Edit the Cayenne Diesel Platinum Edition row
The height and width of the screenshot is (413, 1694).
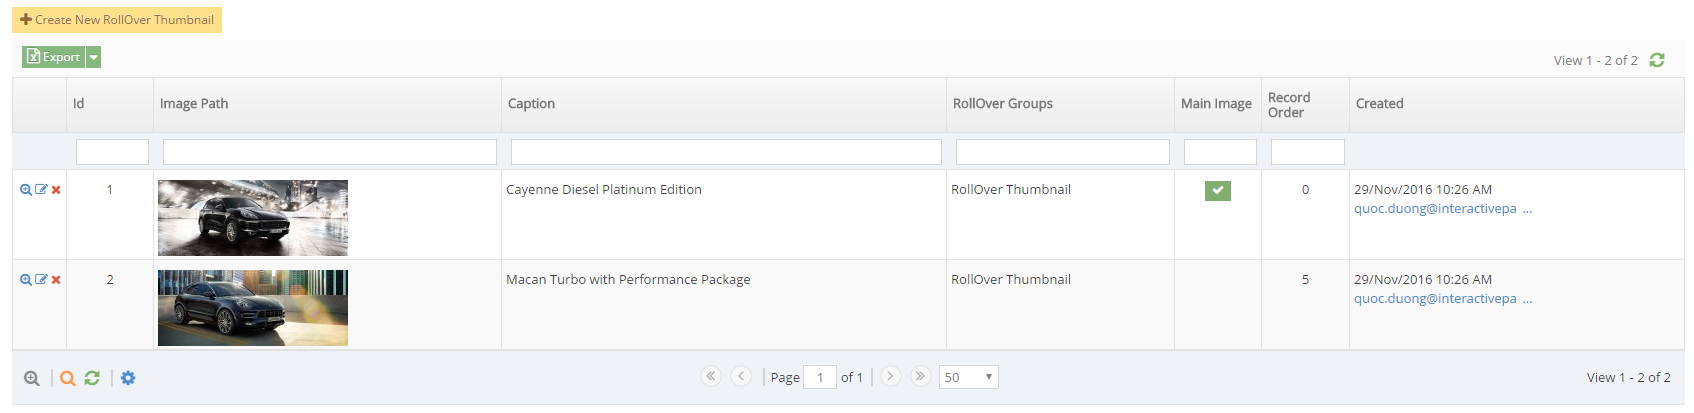pyautogui.click(x=41, y=190)
